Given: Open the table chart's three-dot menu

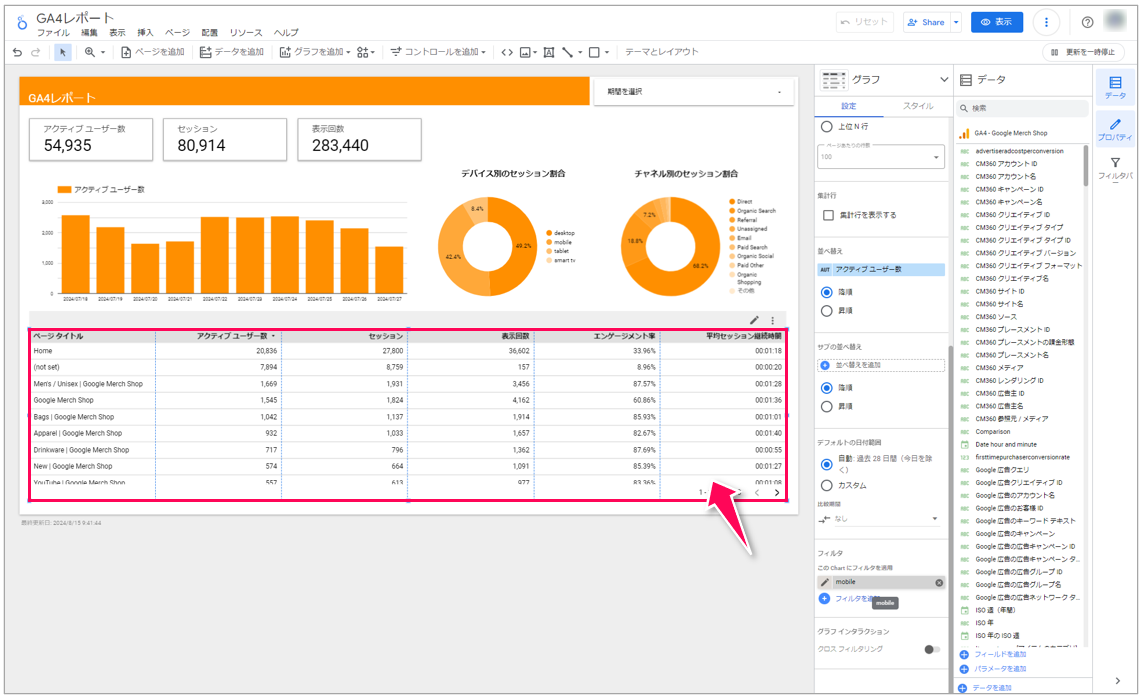Looking at the screenshot, I should (x=773, y=320).
